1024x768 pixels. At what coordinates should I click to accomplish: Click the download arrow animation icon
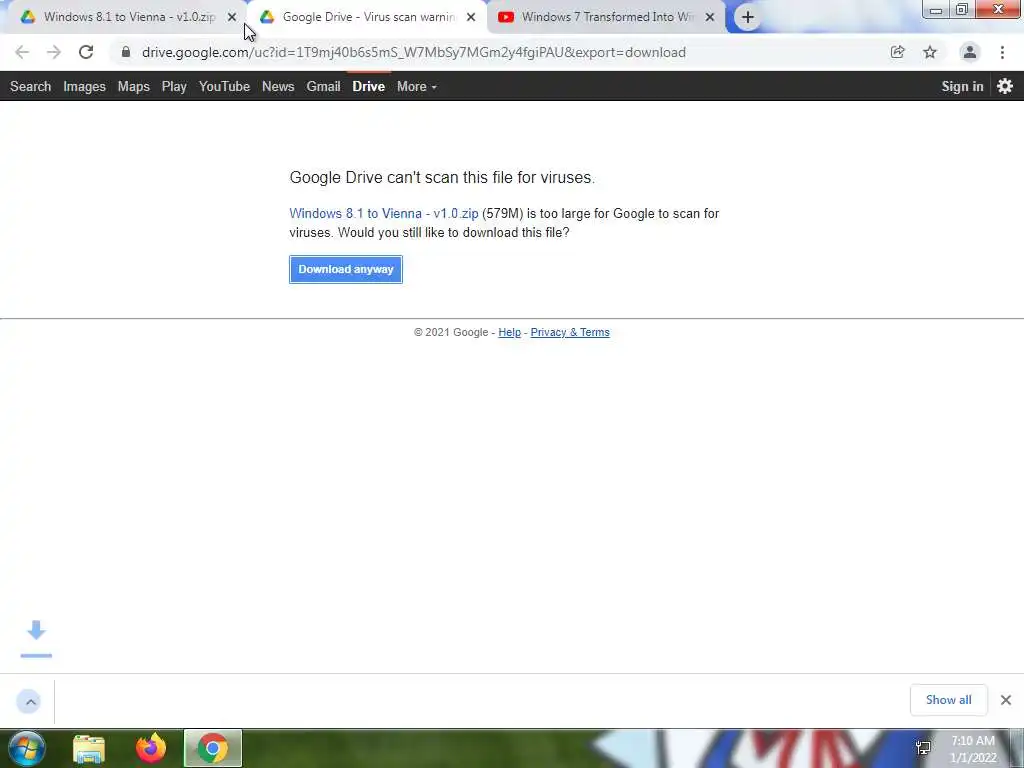pyautogui.click(x=36, y=638)
